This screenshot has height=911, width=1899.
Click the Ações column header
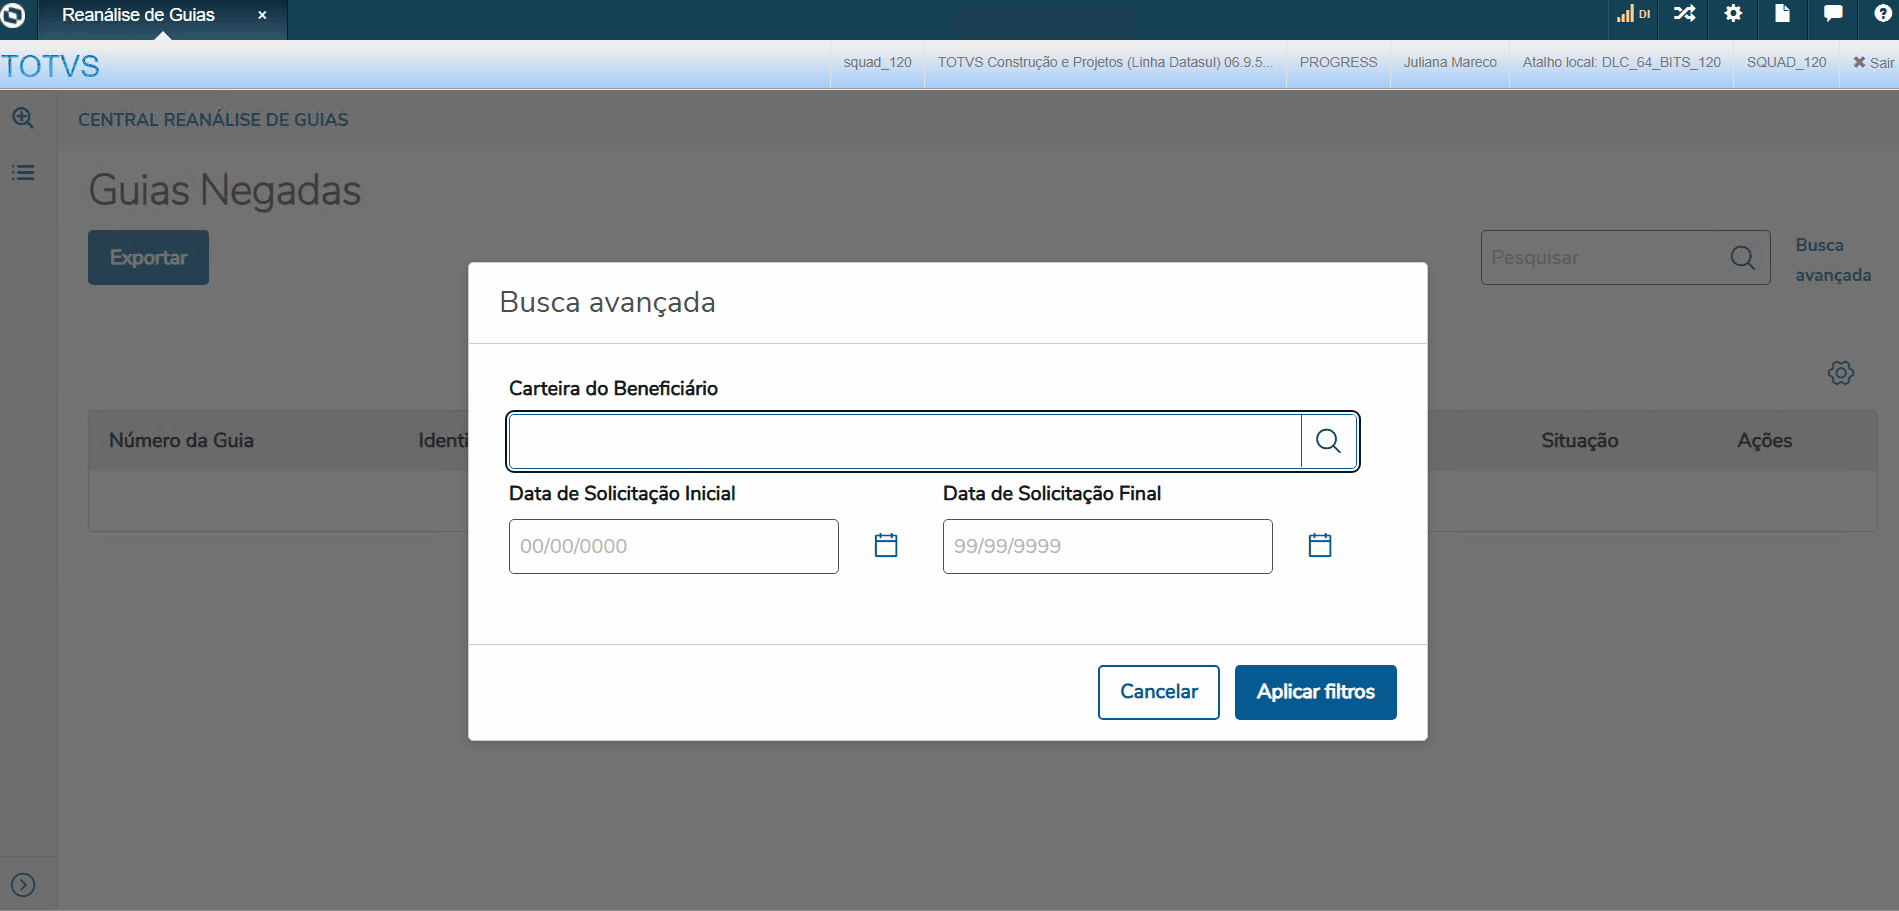point(1764,441)
